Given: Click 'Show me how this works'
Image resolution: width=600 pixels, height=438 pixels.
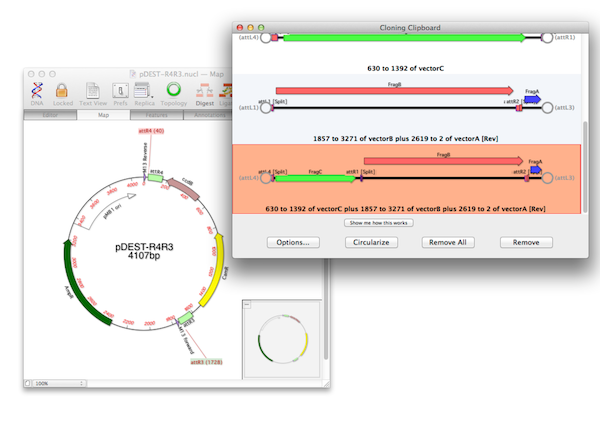Looking at the screenshot, I should point(378,223).
